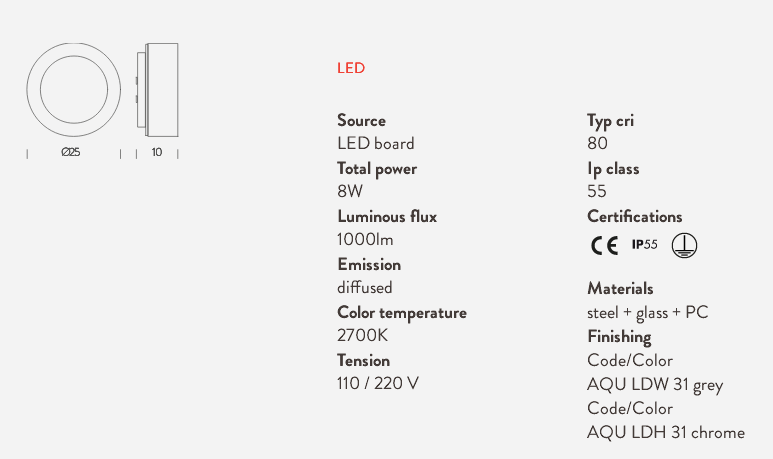
Task: Click the IP55 certification icon
Action: point(645,245)
